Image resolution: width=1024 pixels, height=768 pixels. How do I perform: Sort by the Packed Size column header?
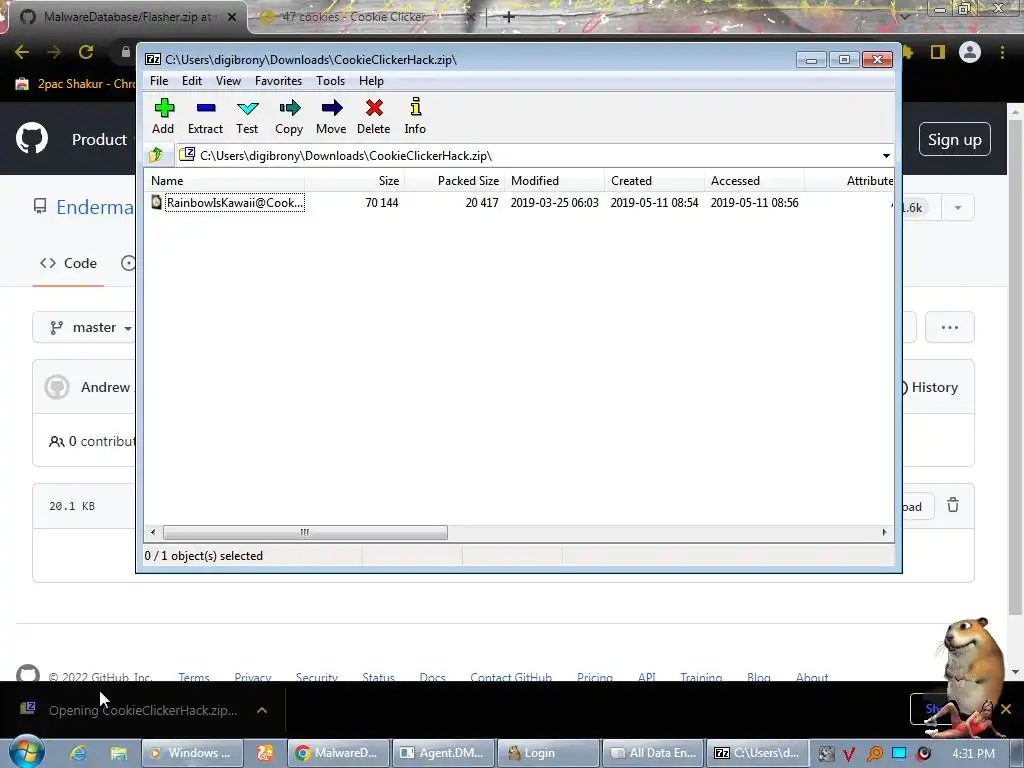[454, 181]
